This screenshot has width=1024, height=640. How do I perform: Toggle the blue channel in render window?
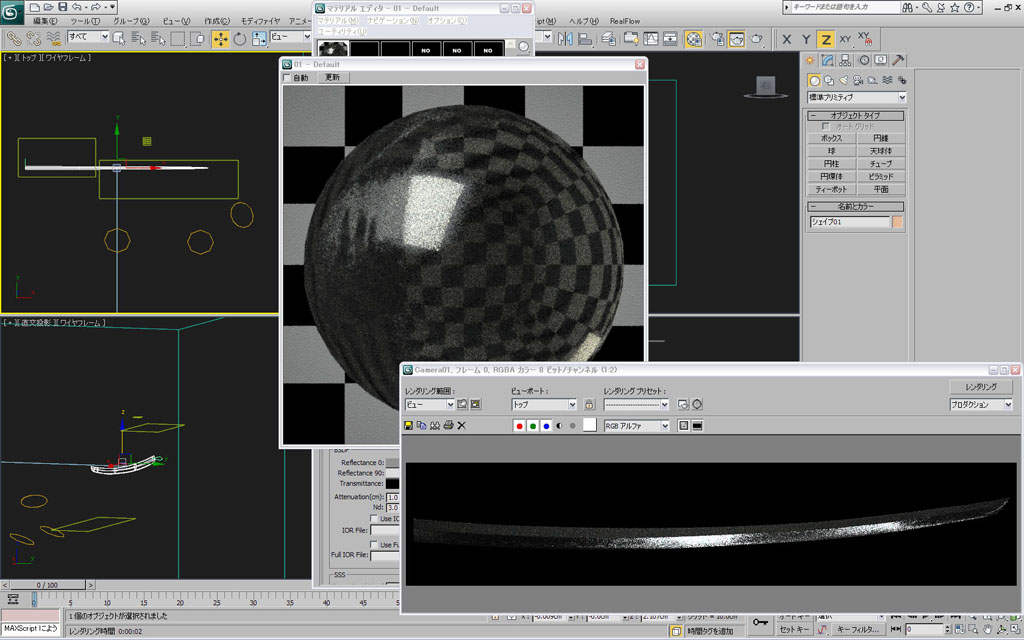546,425
